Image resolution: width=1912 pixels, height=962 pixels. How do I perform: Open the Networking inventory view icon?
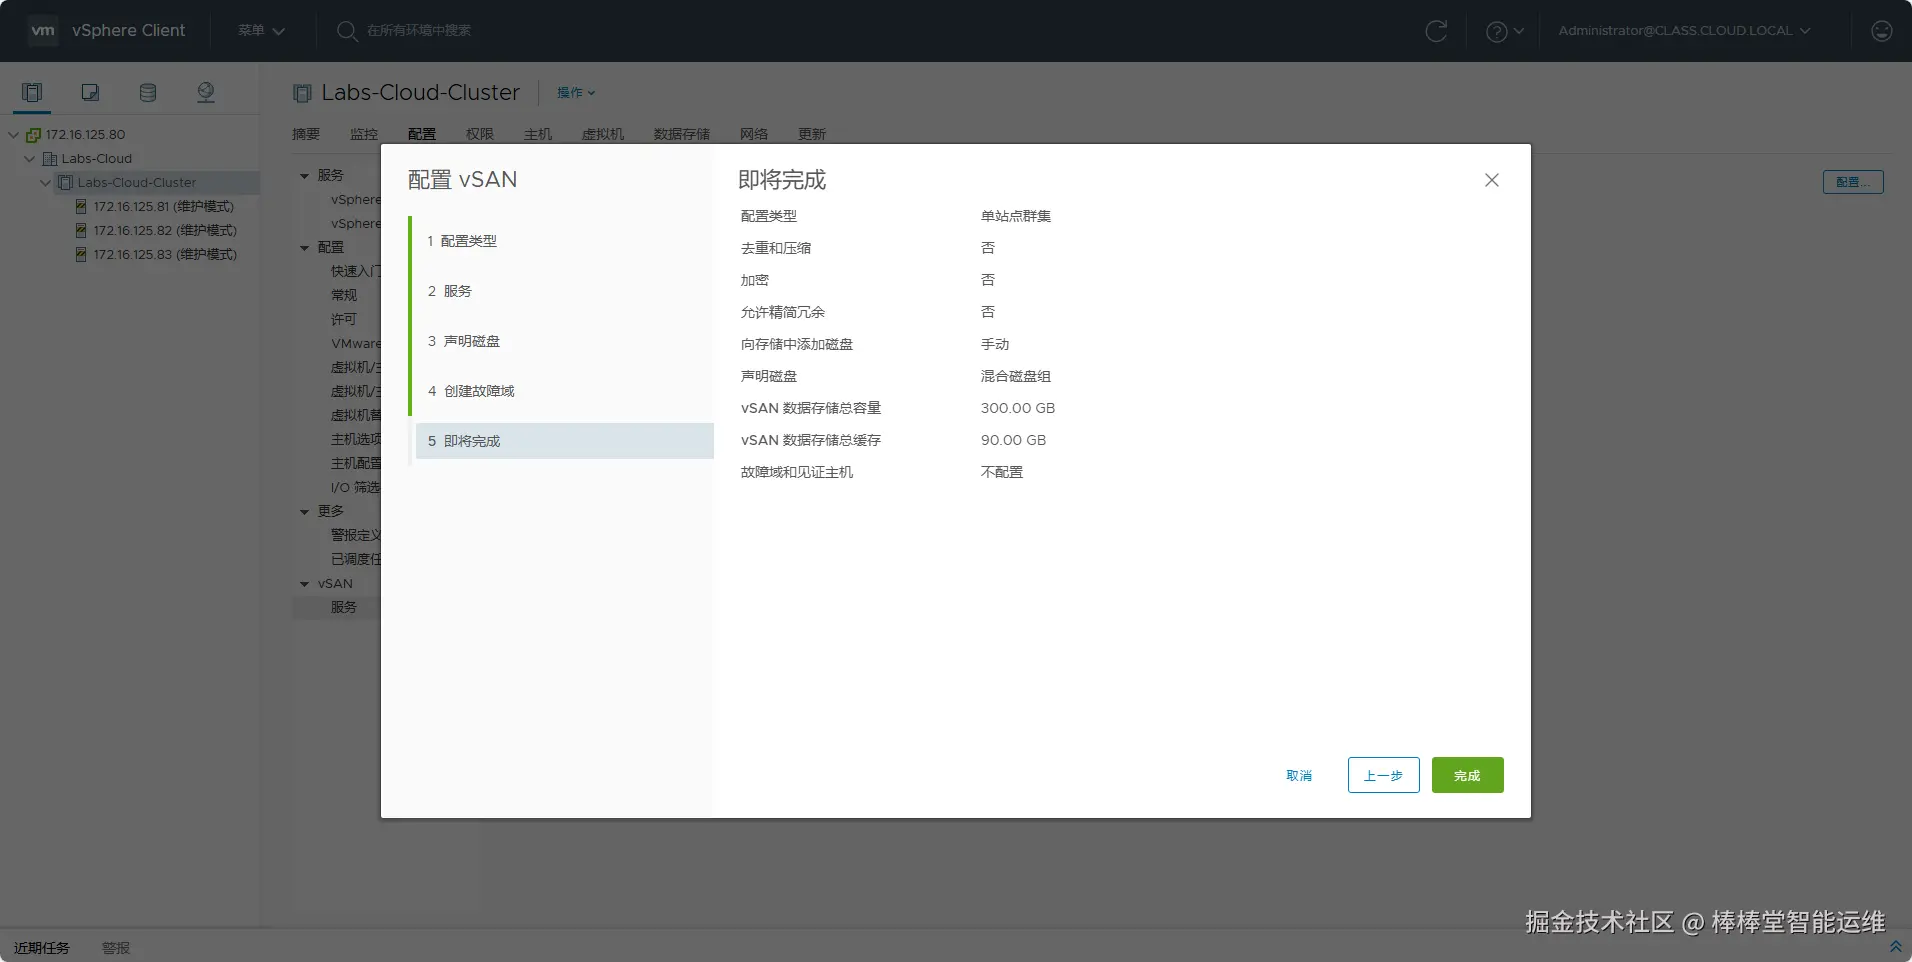(x=206, y=93)
